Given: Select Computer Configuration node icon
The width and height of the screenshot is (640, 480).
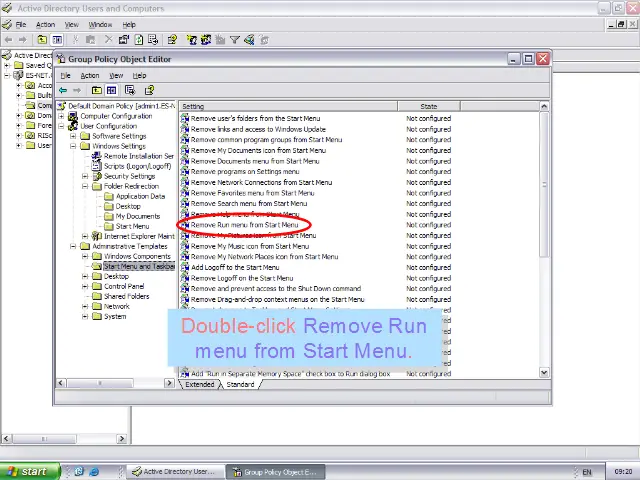Looking at the screenshot, I should pyautogui.click(x=73, y=116).
